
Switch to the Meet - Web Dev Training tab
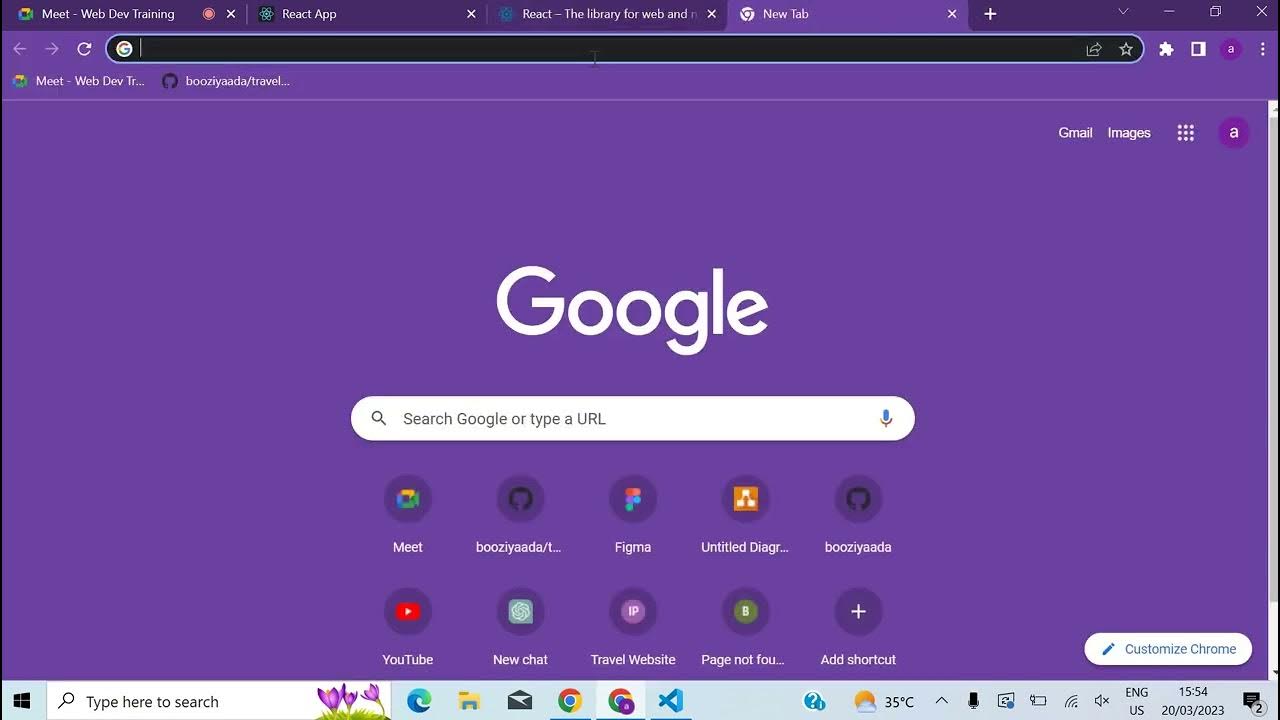(125, 14)
